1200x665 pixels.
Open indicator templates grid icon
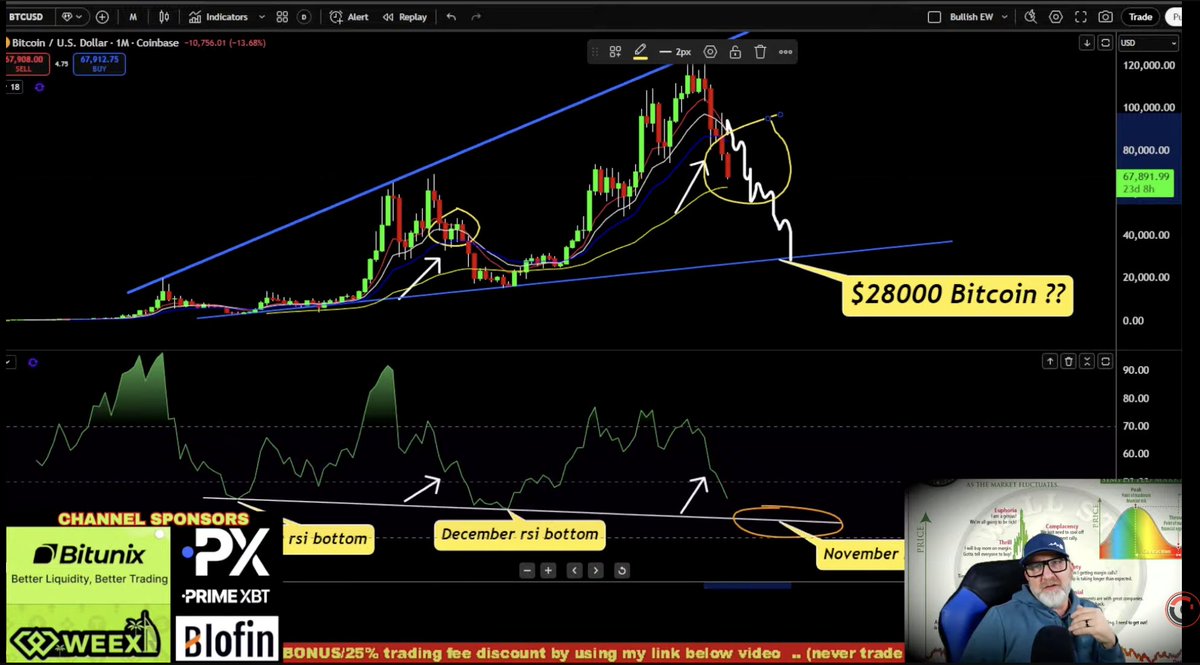[x=283, y=17]
